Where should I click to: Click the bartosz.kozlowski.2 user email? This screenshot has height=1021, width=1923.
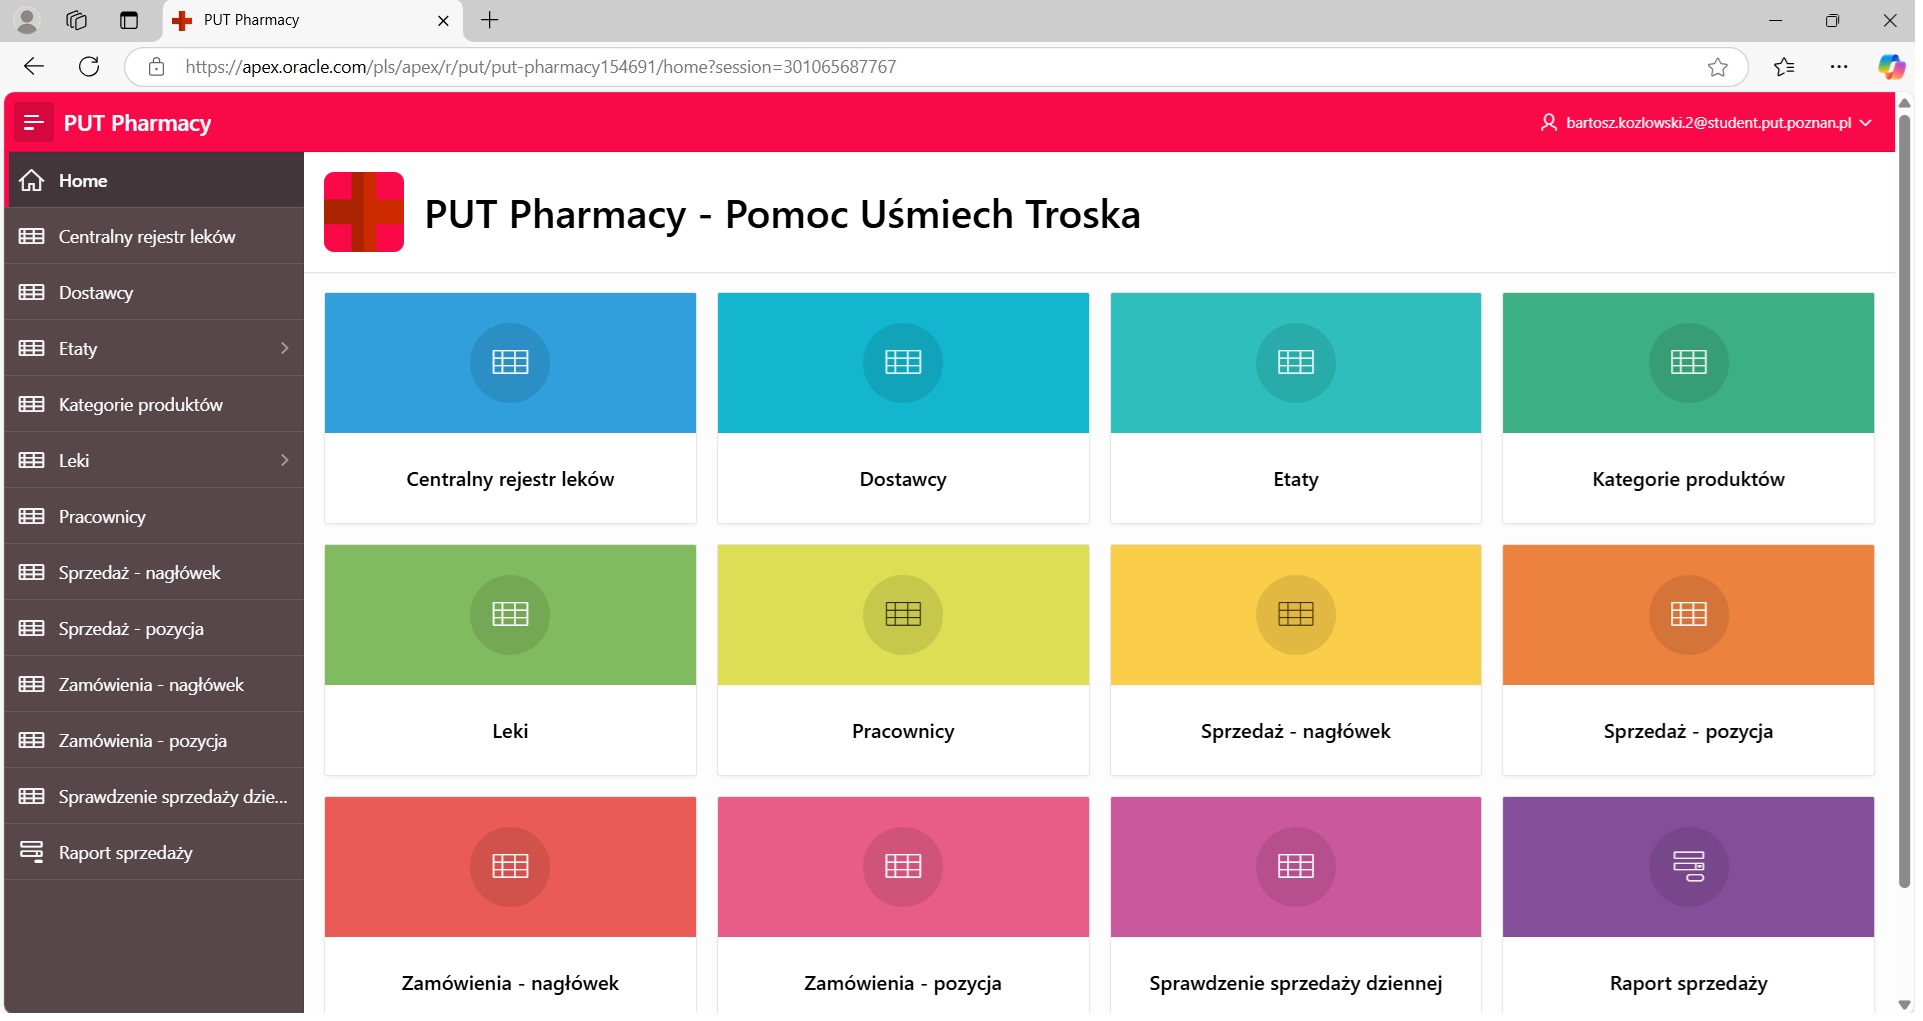[x=1709, y=123]
